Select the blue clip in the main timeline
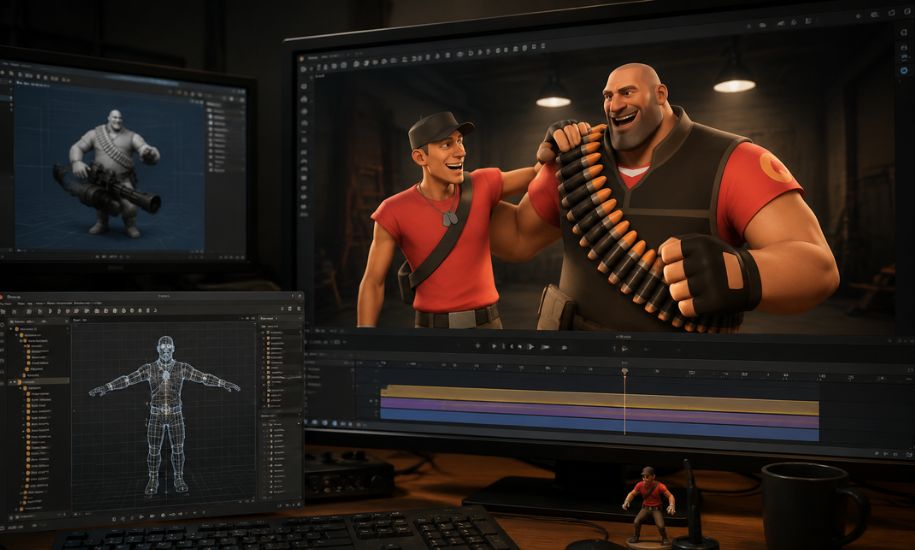This screenshot has width=915, height=550. [599, 425]
